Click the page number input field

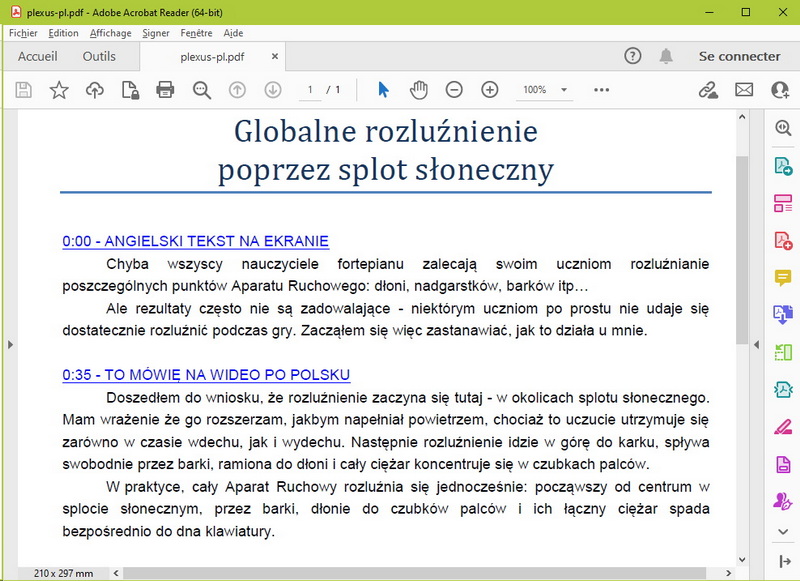click(311, 90)
